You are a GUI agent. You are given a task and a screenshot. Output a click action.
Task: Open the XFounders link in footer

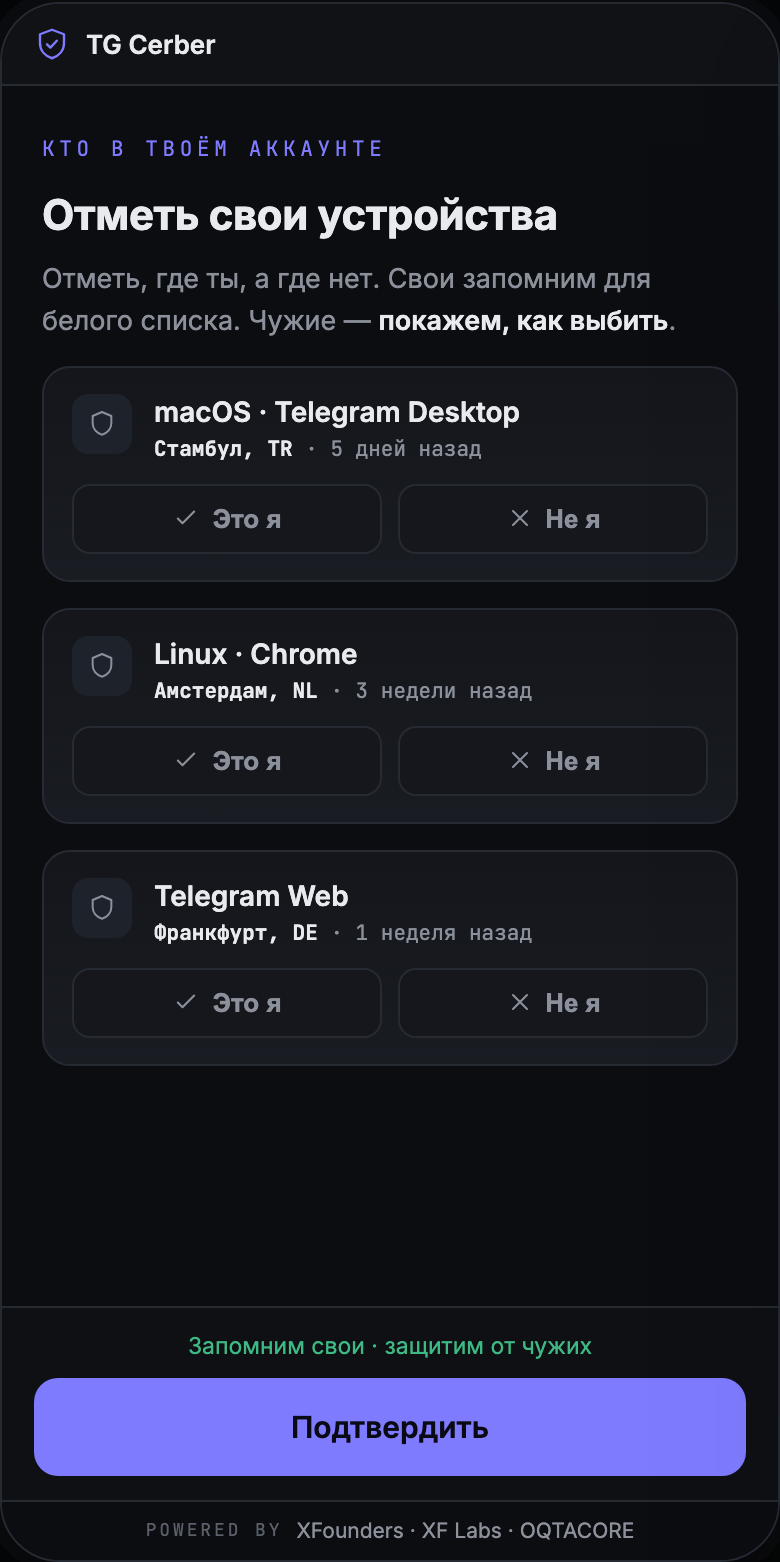(x=350, y=1531)
